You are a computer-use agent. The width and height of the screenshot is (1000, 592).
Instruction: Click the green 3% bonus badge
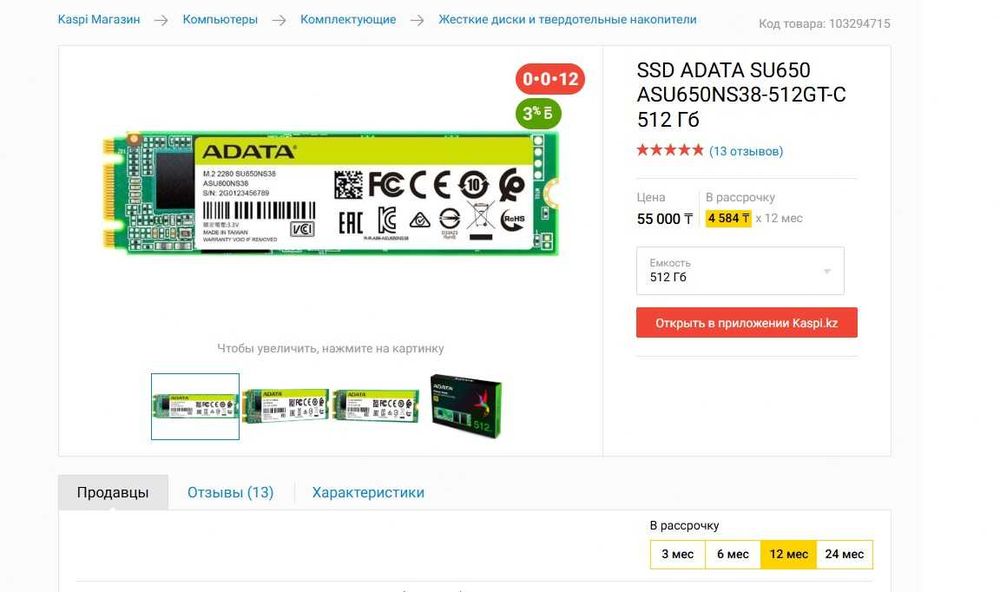tap(538, 113)
